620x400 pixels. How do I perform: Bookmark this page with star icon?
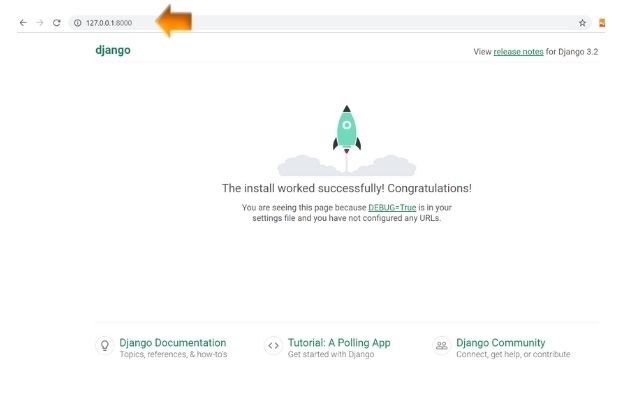coord(582,23)
